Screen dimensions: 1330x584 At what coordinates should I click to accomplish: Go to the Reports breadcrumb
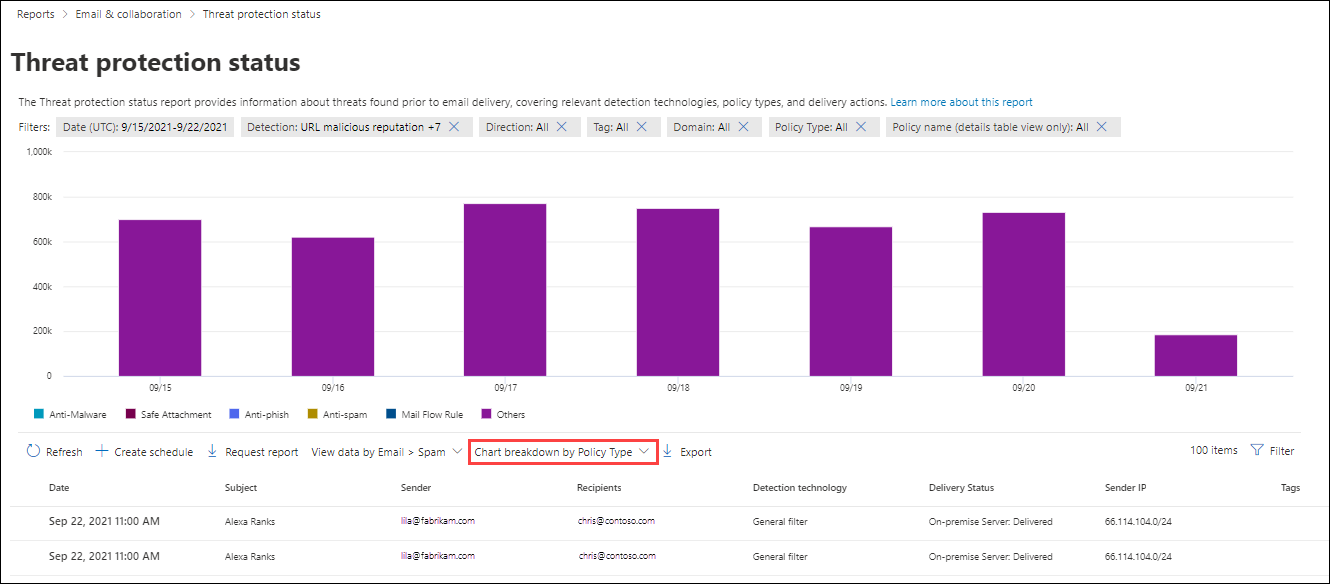[x=36, y=14]
